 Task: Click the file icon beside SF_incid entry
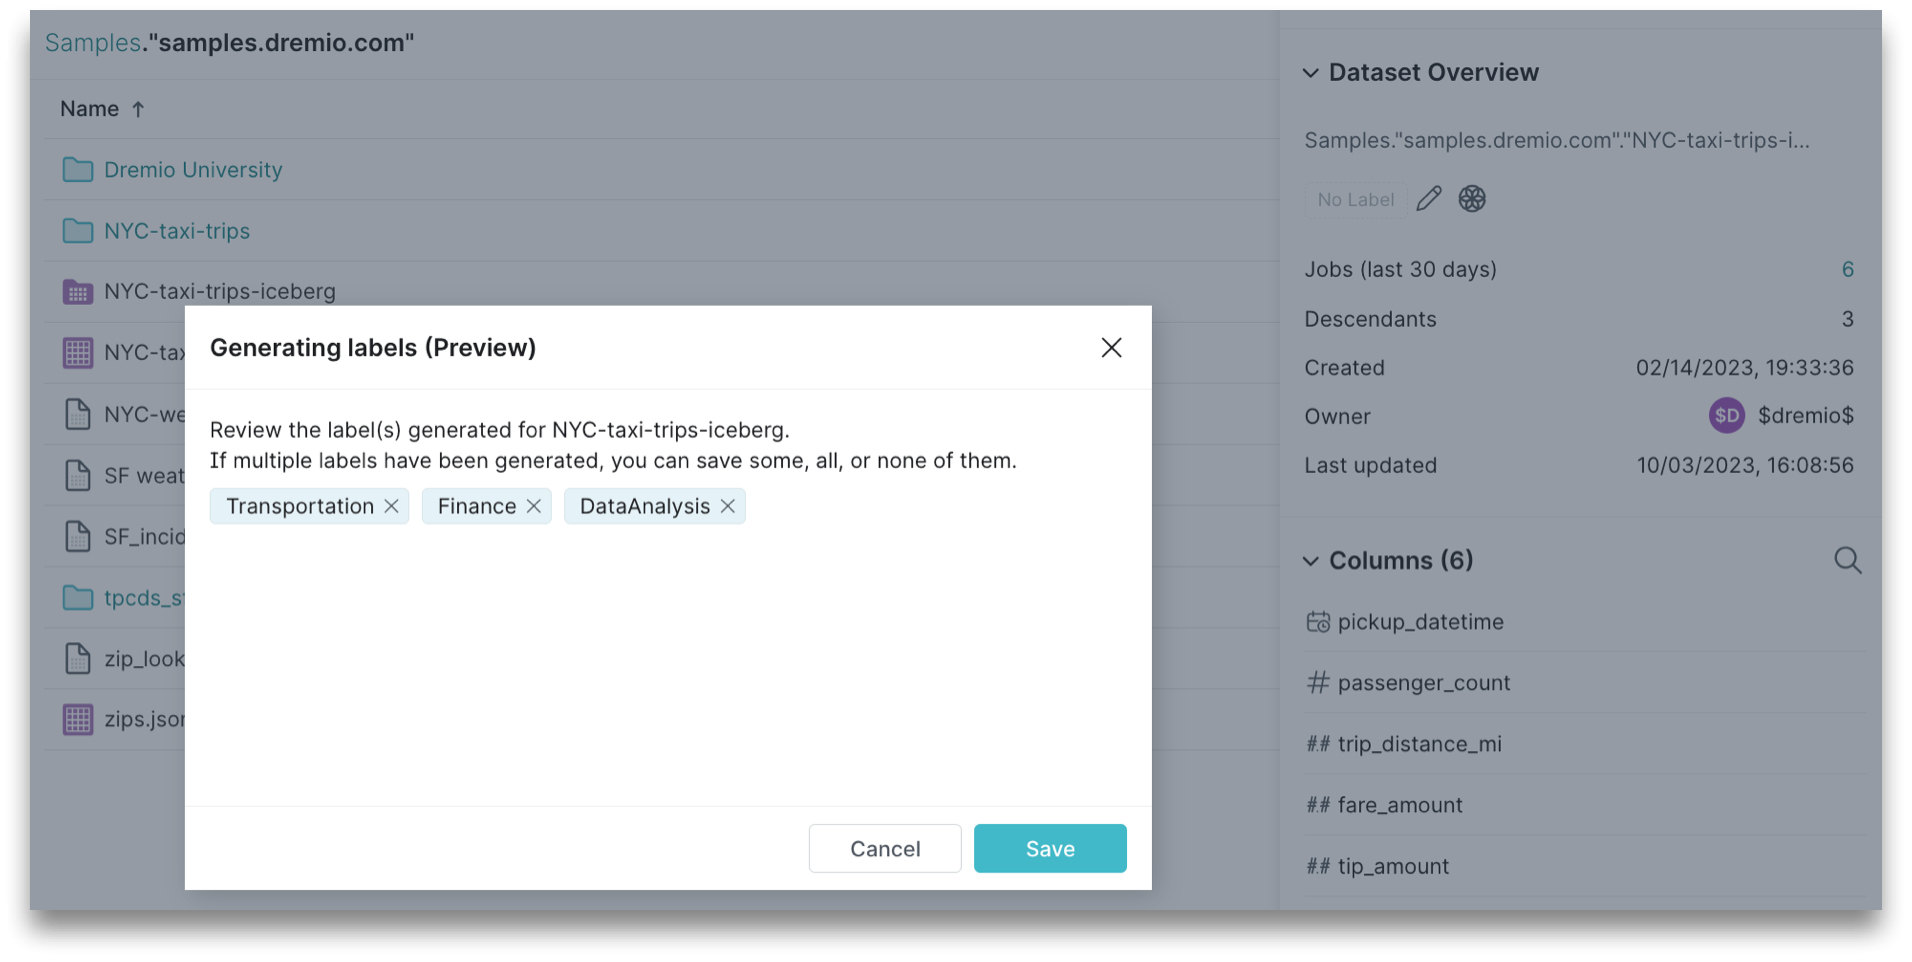[x=77, y=536]
